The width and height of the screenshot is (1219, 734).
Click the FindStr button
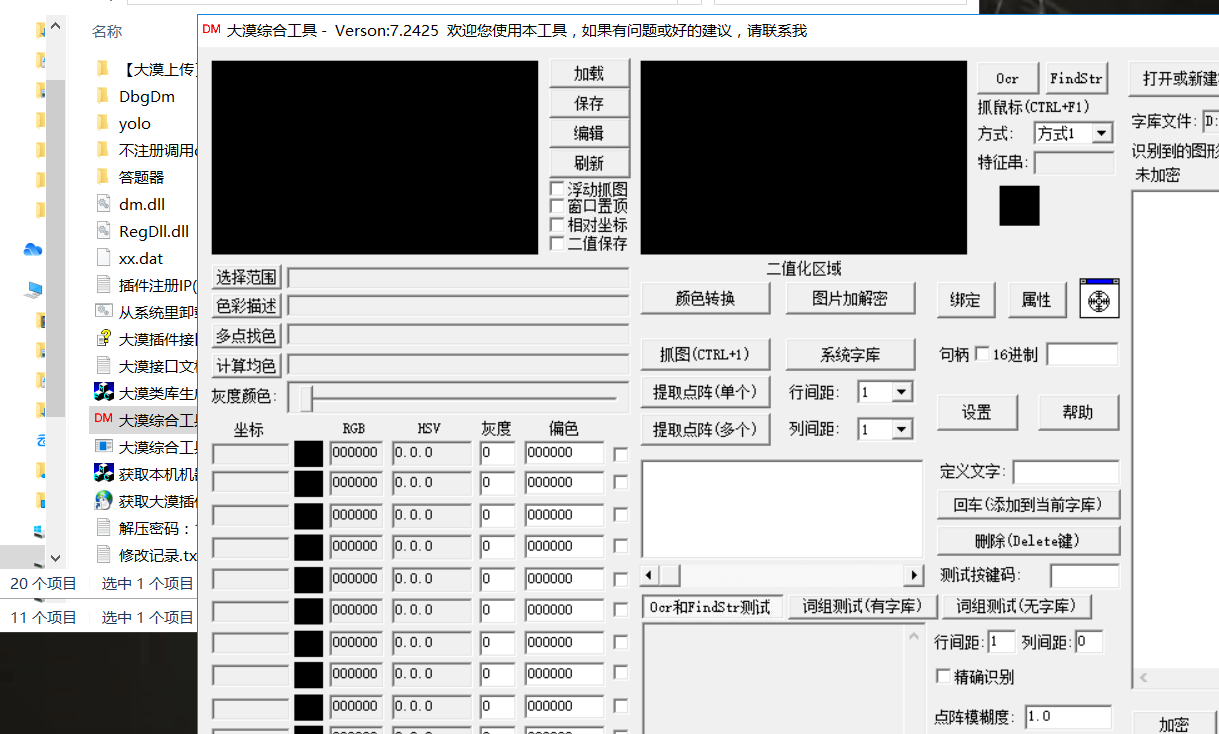pyautogui.click(x=1076, y=78)
